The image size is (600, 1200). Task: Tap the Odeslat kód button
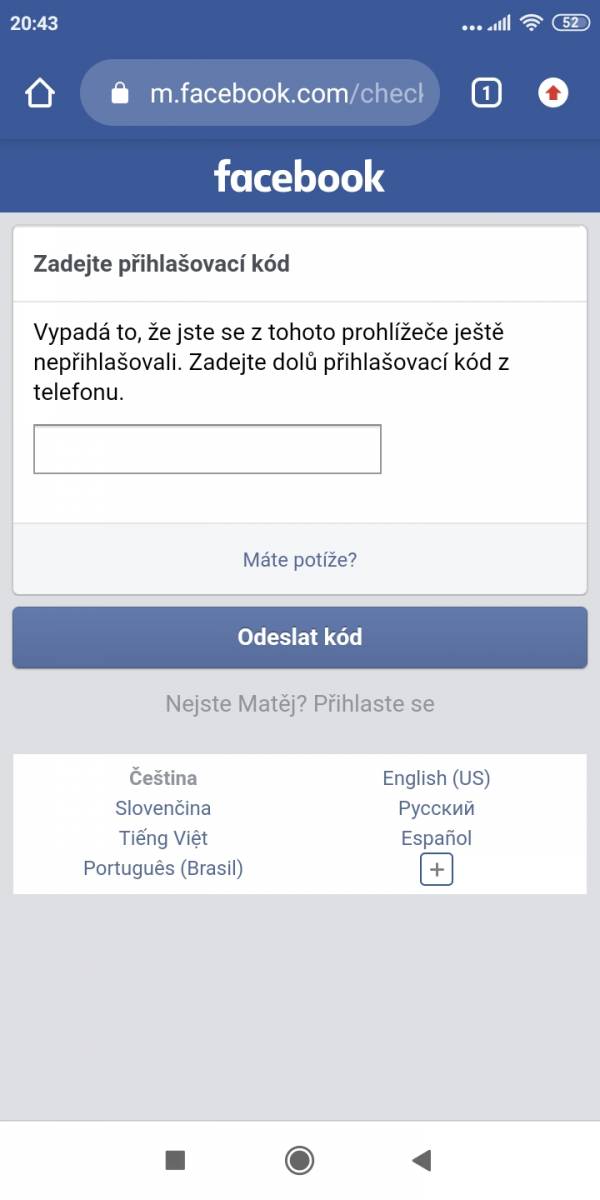pos(300,637)
